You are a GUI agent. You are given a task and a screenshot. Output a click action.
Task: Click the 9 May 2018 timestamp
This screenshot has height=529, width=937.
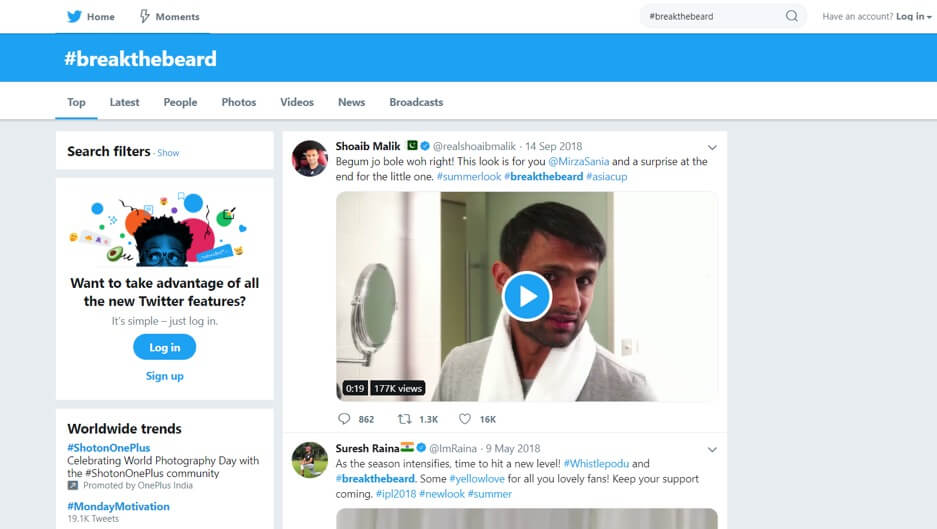point(513,448)
